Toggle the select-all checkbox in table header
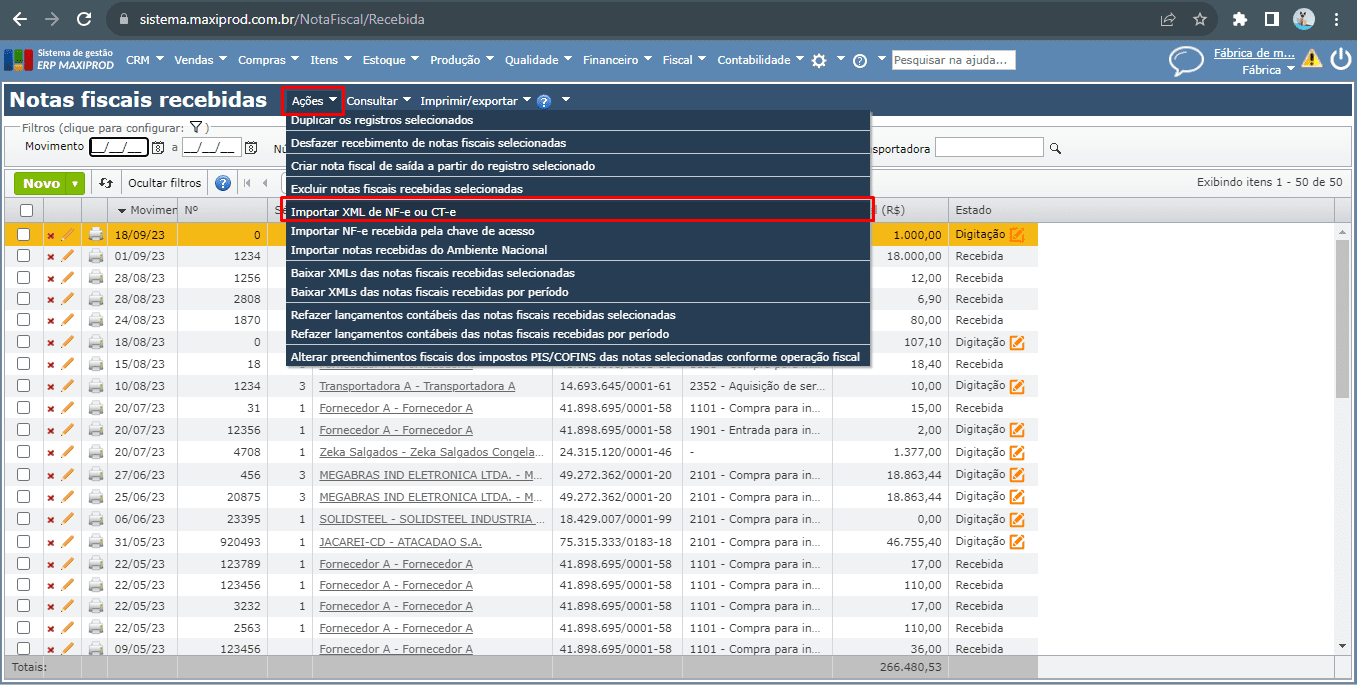This screenshot has height=685, width=1357. point(26,210)
